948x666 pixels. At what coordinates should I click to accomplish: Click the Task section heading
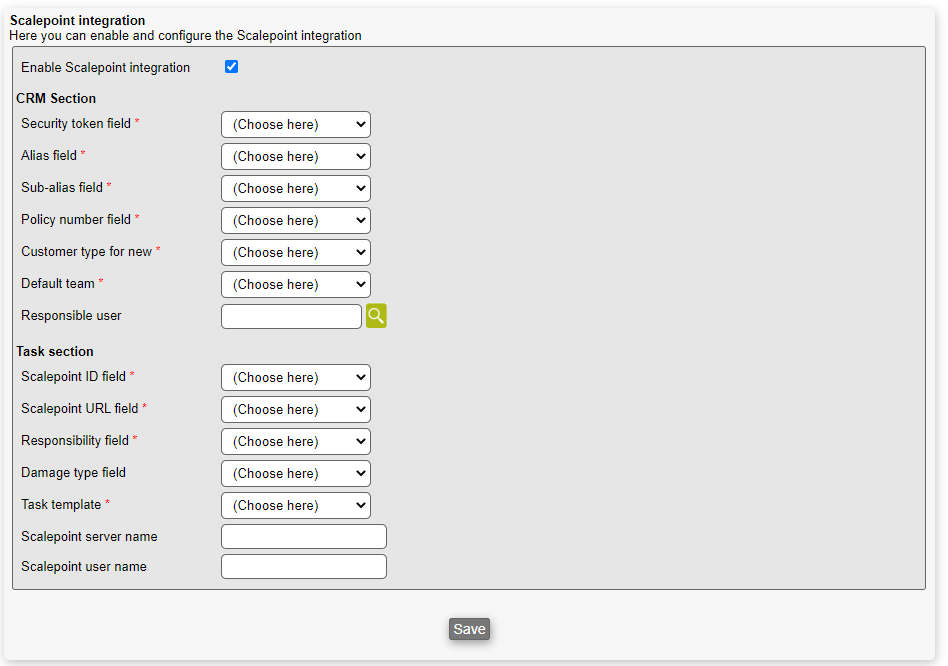pyautogui.click(x=55, y=352)
